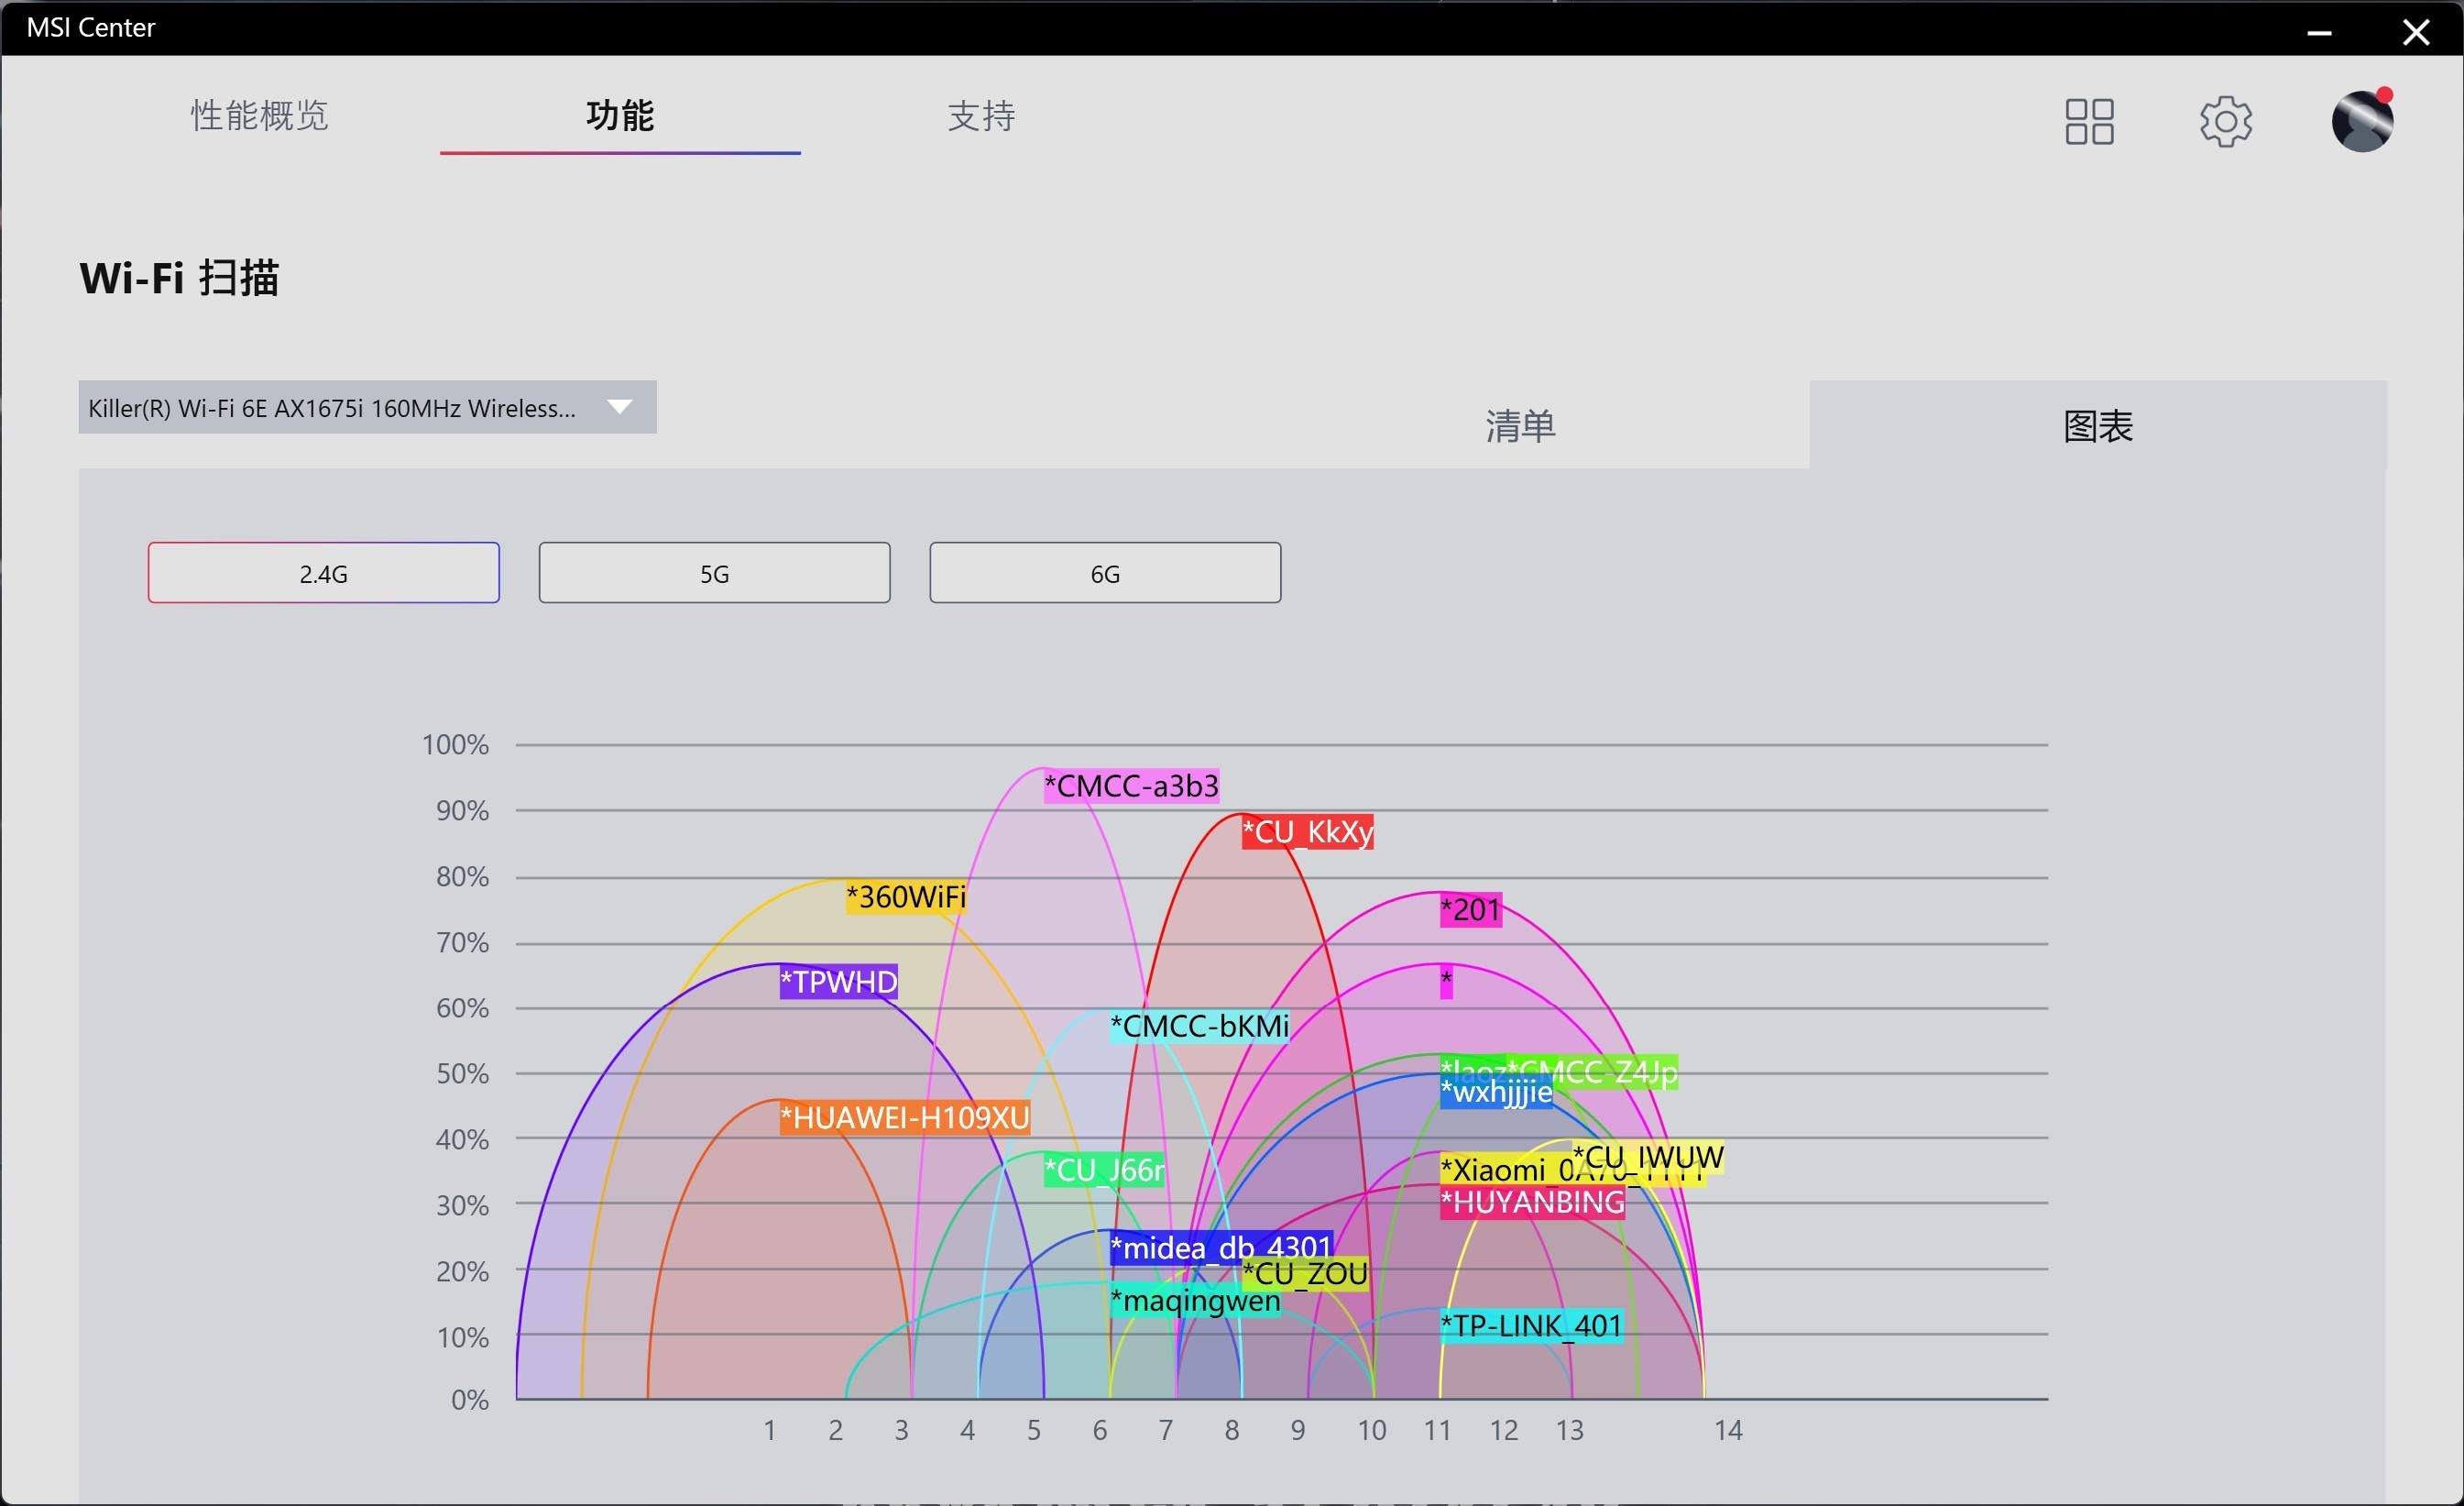Switch to the 5G band
2464x1506 pixels.
[x=714, y=573]
